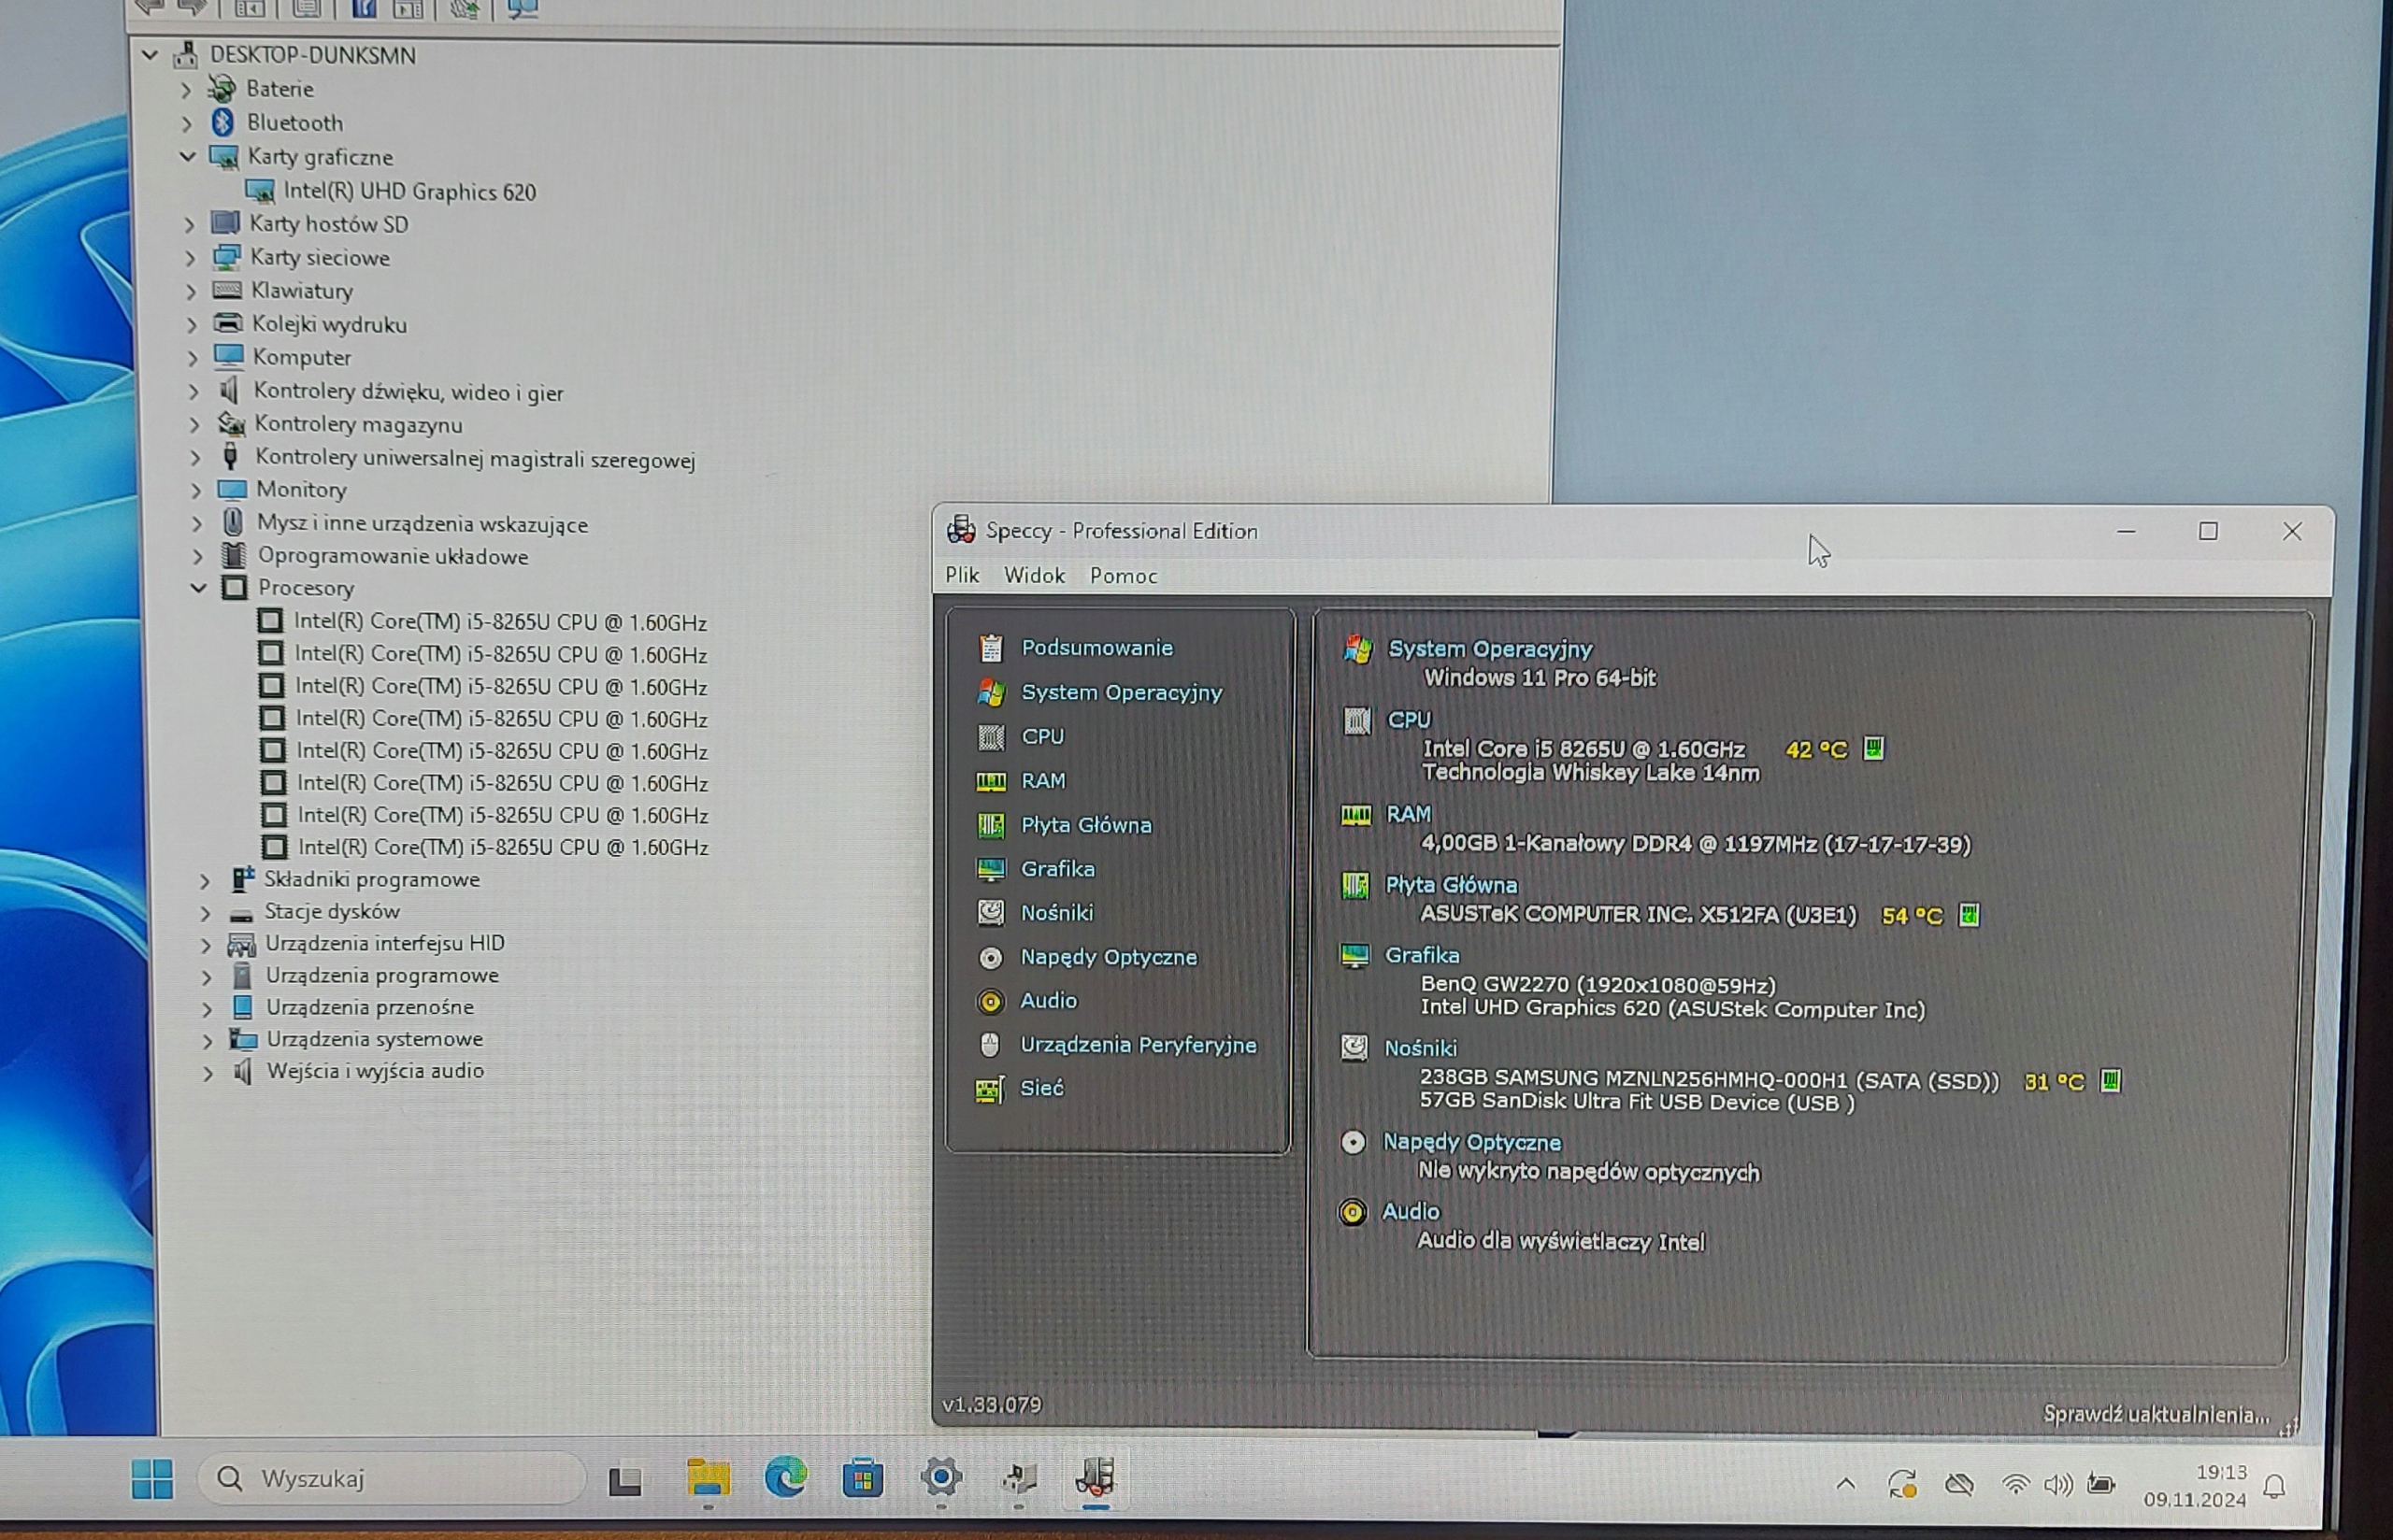Screen dimensions: 2393x1540
Task: Collapse the Procesory tree node
Action: coord(199,588)
